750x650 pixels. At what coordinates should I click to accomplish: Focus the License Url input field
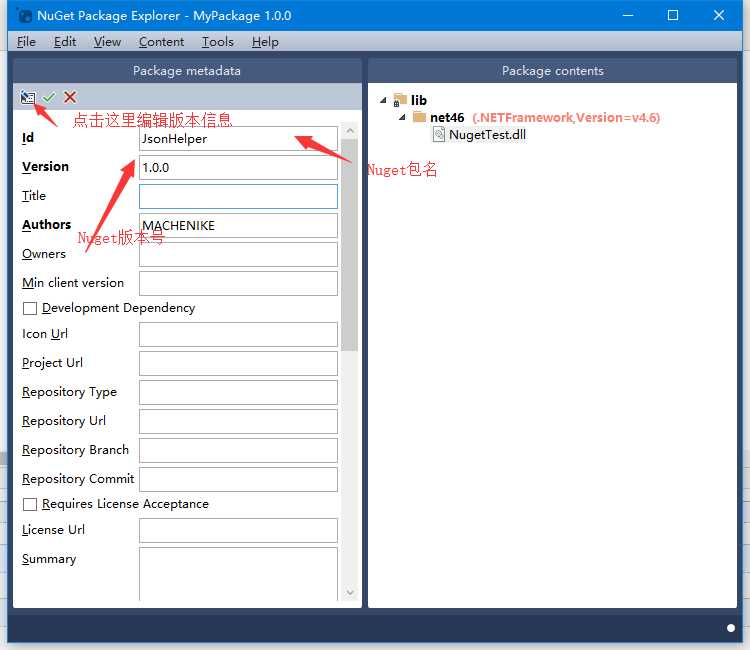click(238, 530)
